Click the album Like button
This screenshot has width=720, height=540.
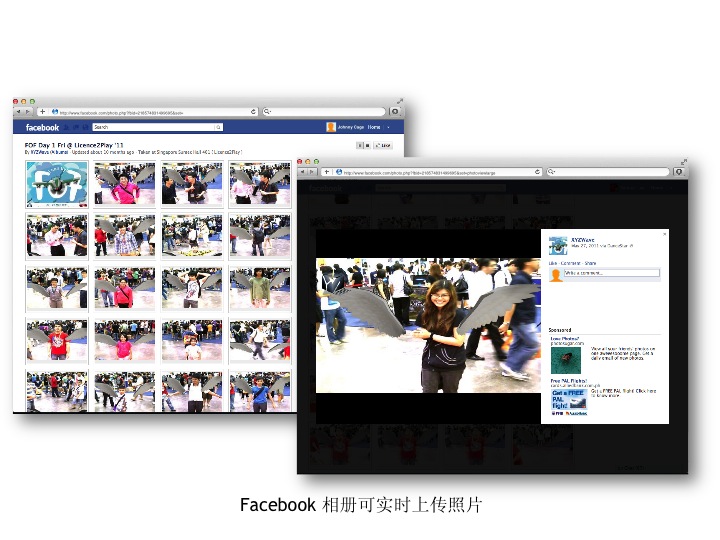coord(383,146)
